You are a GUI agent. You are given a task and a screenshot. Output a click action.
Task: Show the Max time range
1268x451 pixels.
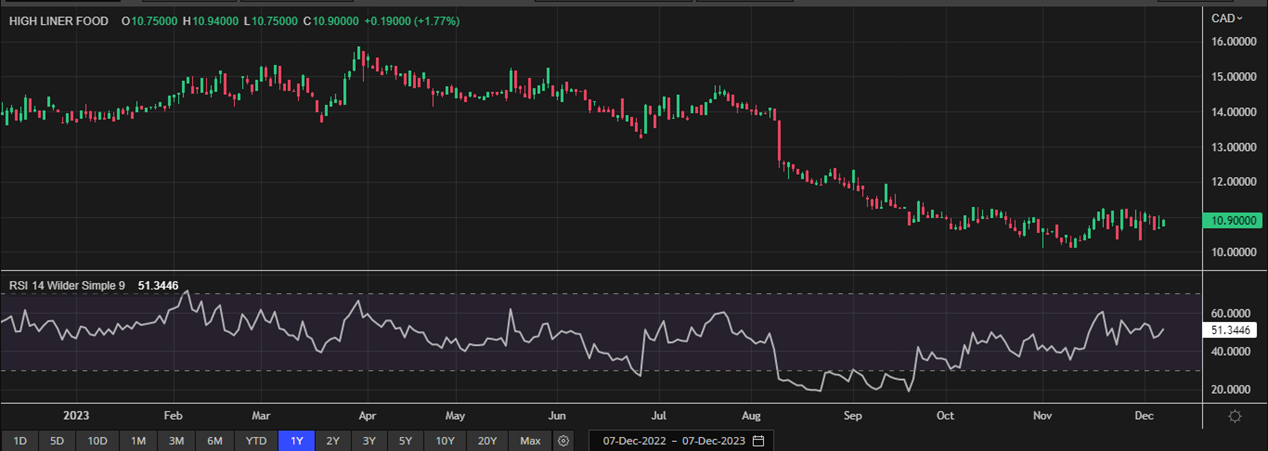(x=530, y=441)
